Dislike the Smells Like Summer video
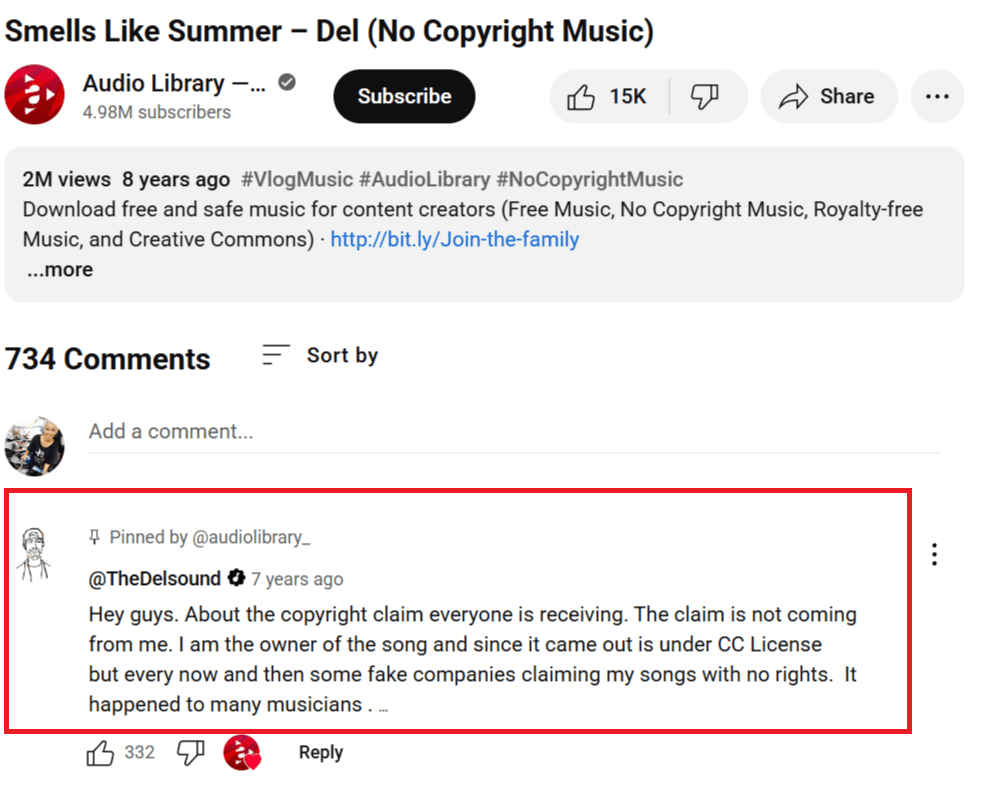Image resolution: width=981 pixels, height=787 pixels. 705,97
